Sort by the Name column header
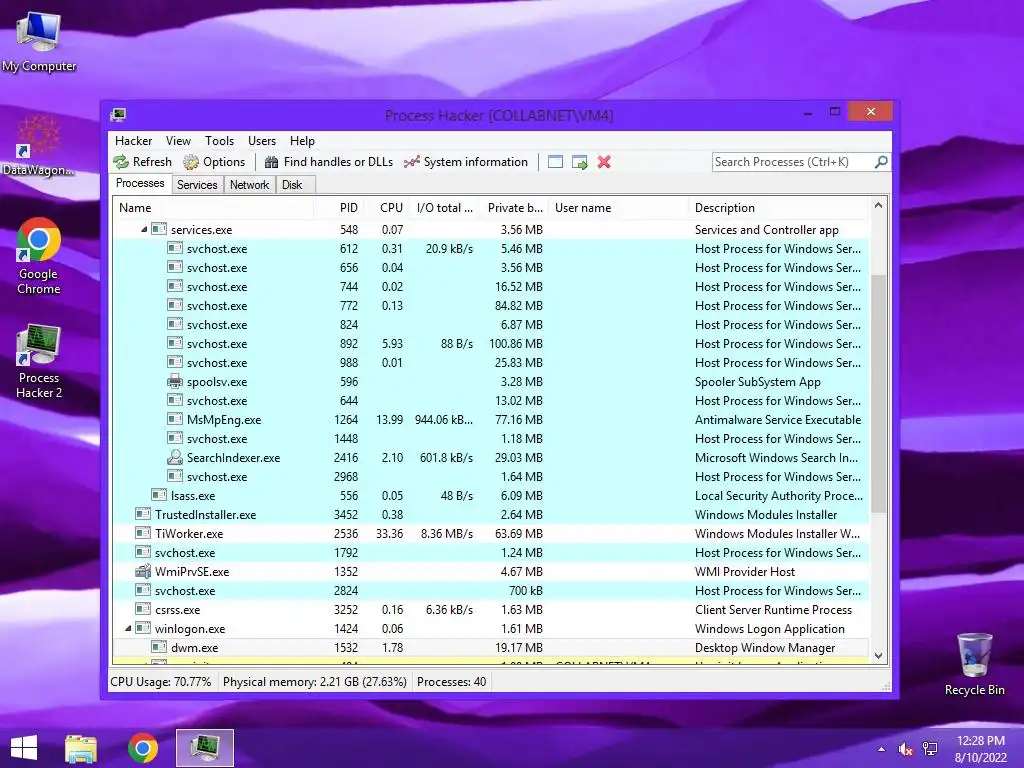Image resolution: width=1024 pixels, height=768 pixels. coord(213,208)
